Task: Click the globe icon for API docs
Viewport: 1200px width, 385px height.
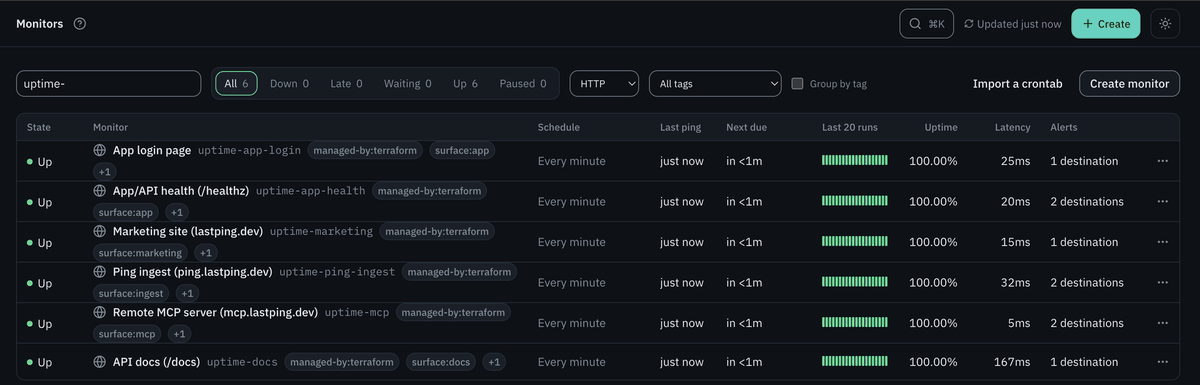Action: (x=100, y=362)
